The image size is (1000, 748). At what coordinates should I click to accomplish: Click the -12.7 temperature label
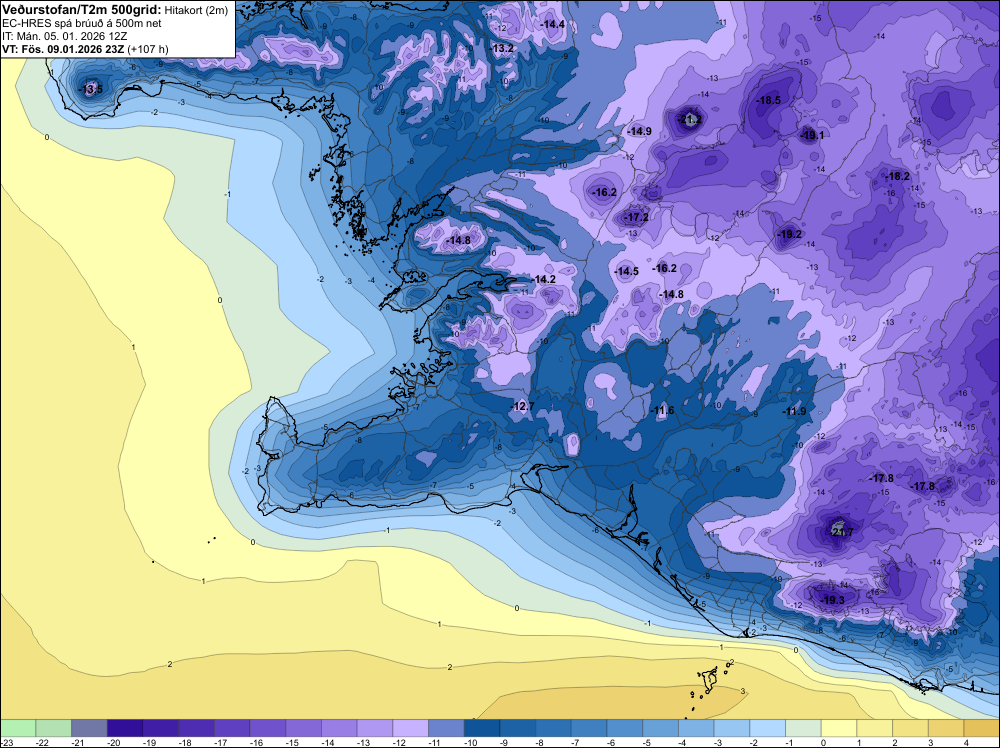[x=522, y=406]
